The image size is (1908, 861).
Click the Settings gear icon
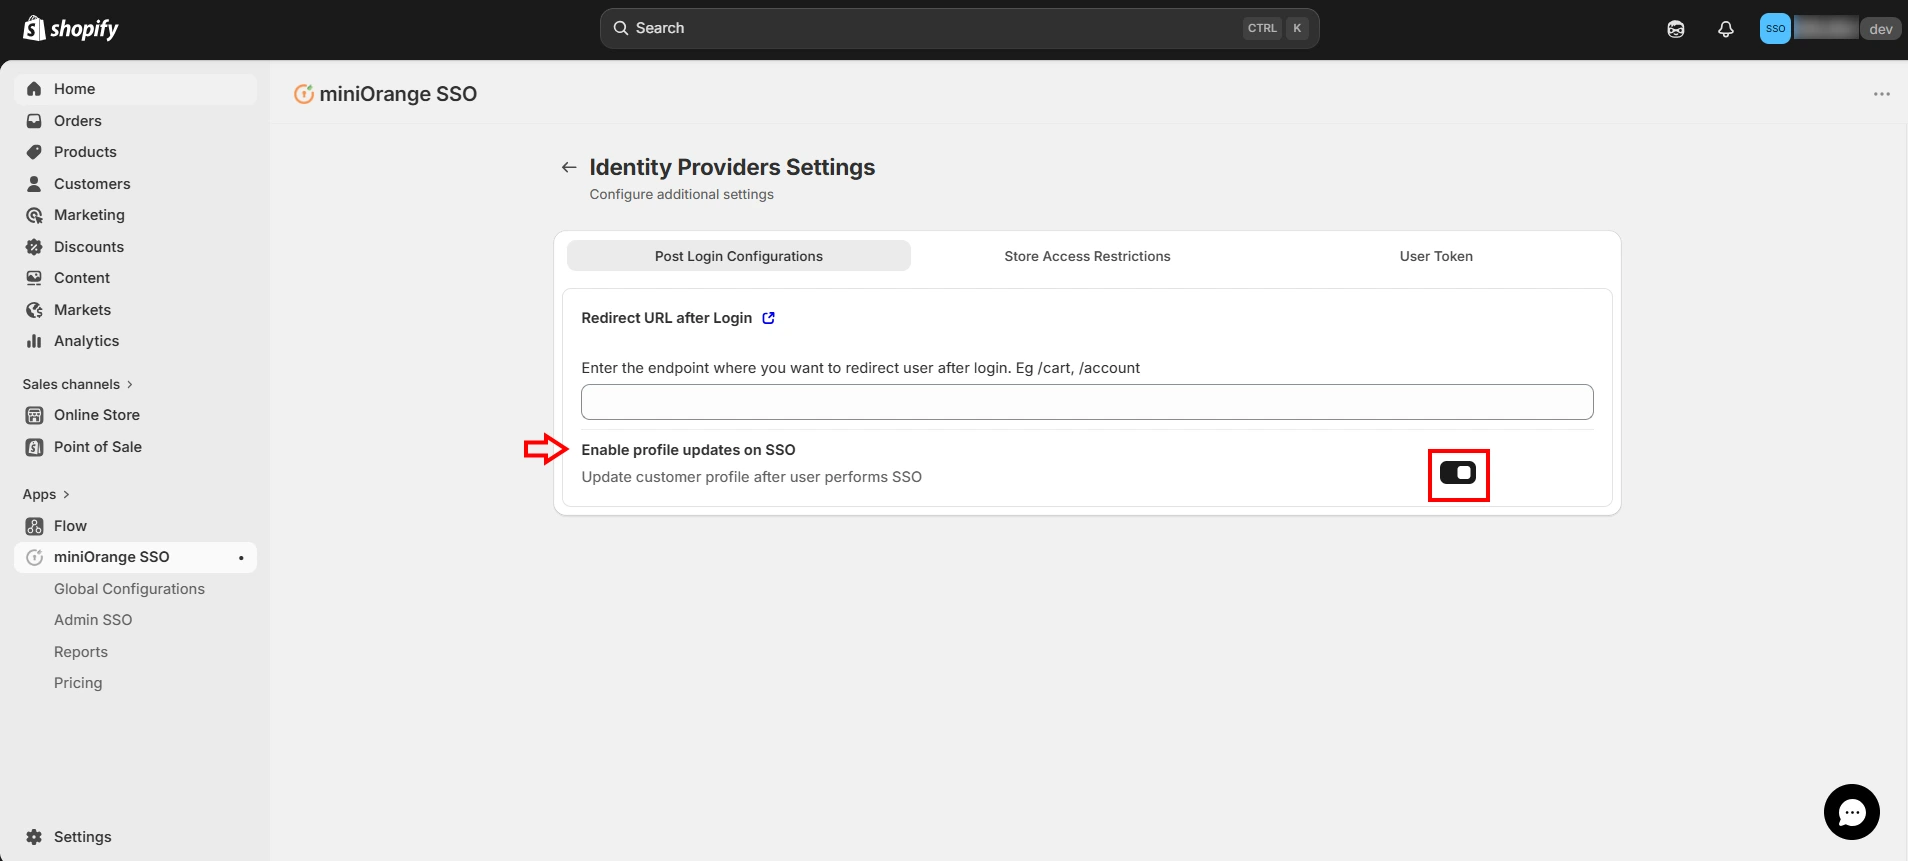pyautogui.click(x=34, y=837)
